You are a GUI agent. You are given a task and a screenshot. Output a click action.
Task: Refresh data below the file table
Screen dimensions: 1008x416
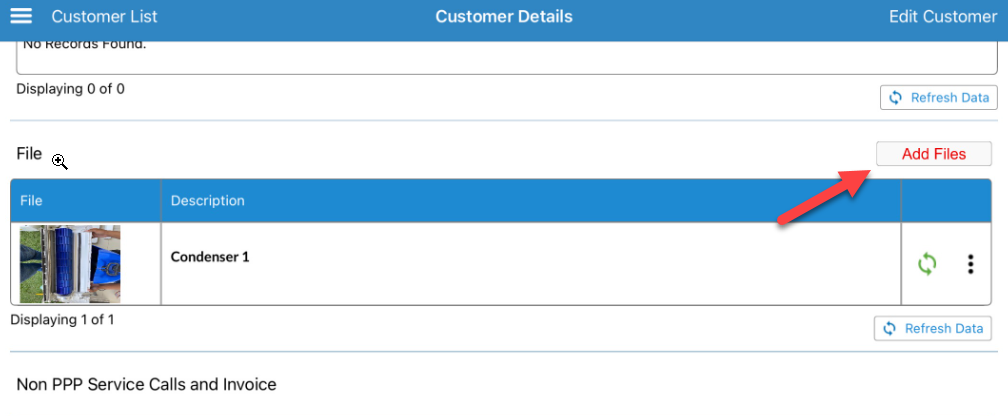(x=932, y=329)
